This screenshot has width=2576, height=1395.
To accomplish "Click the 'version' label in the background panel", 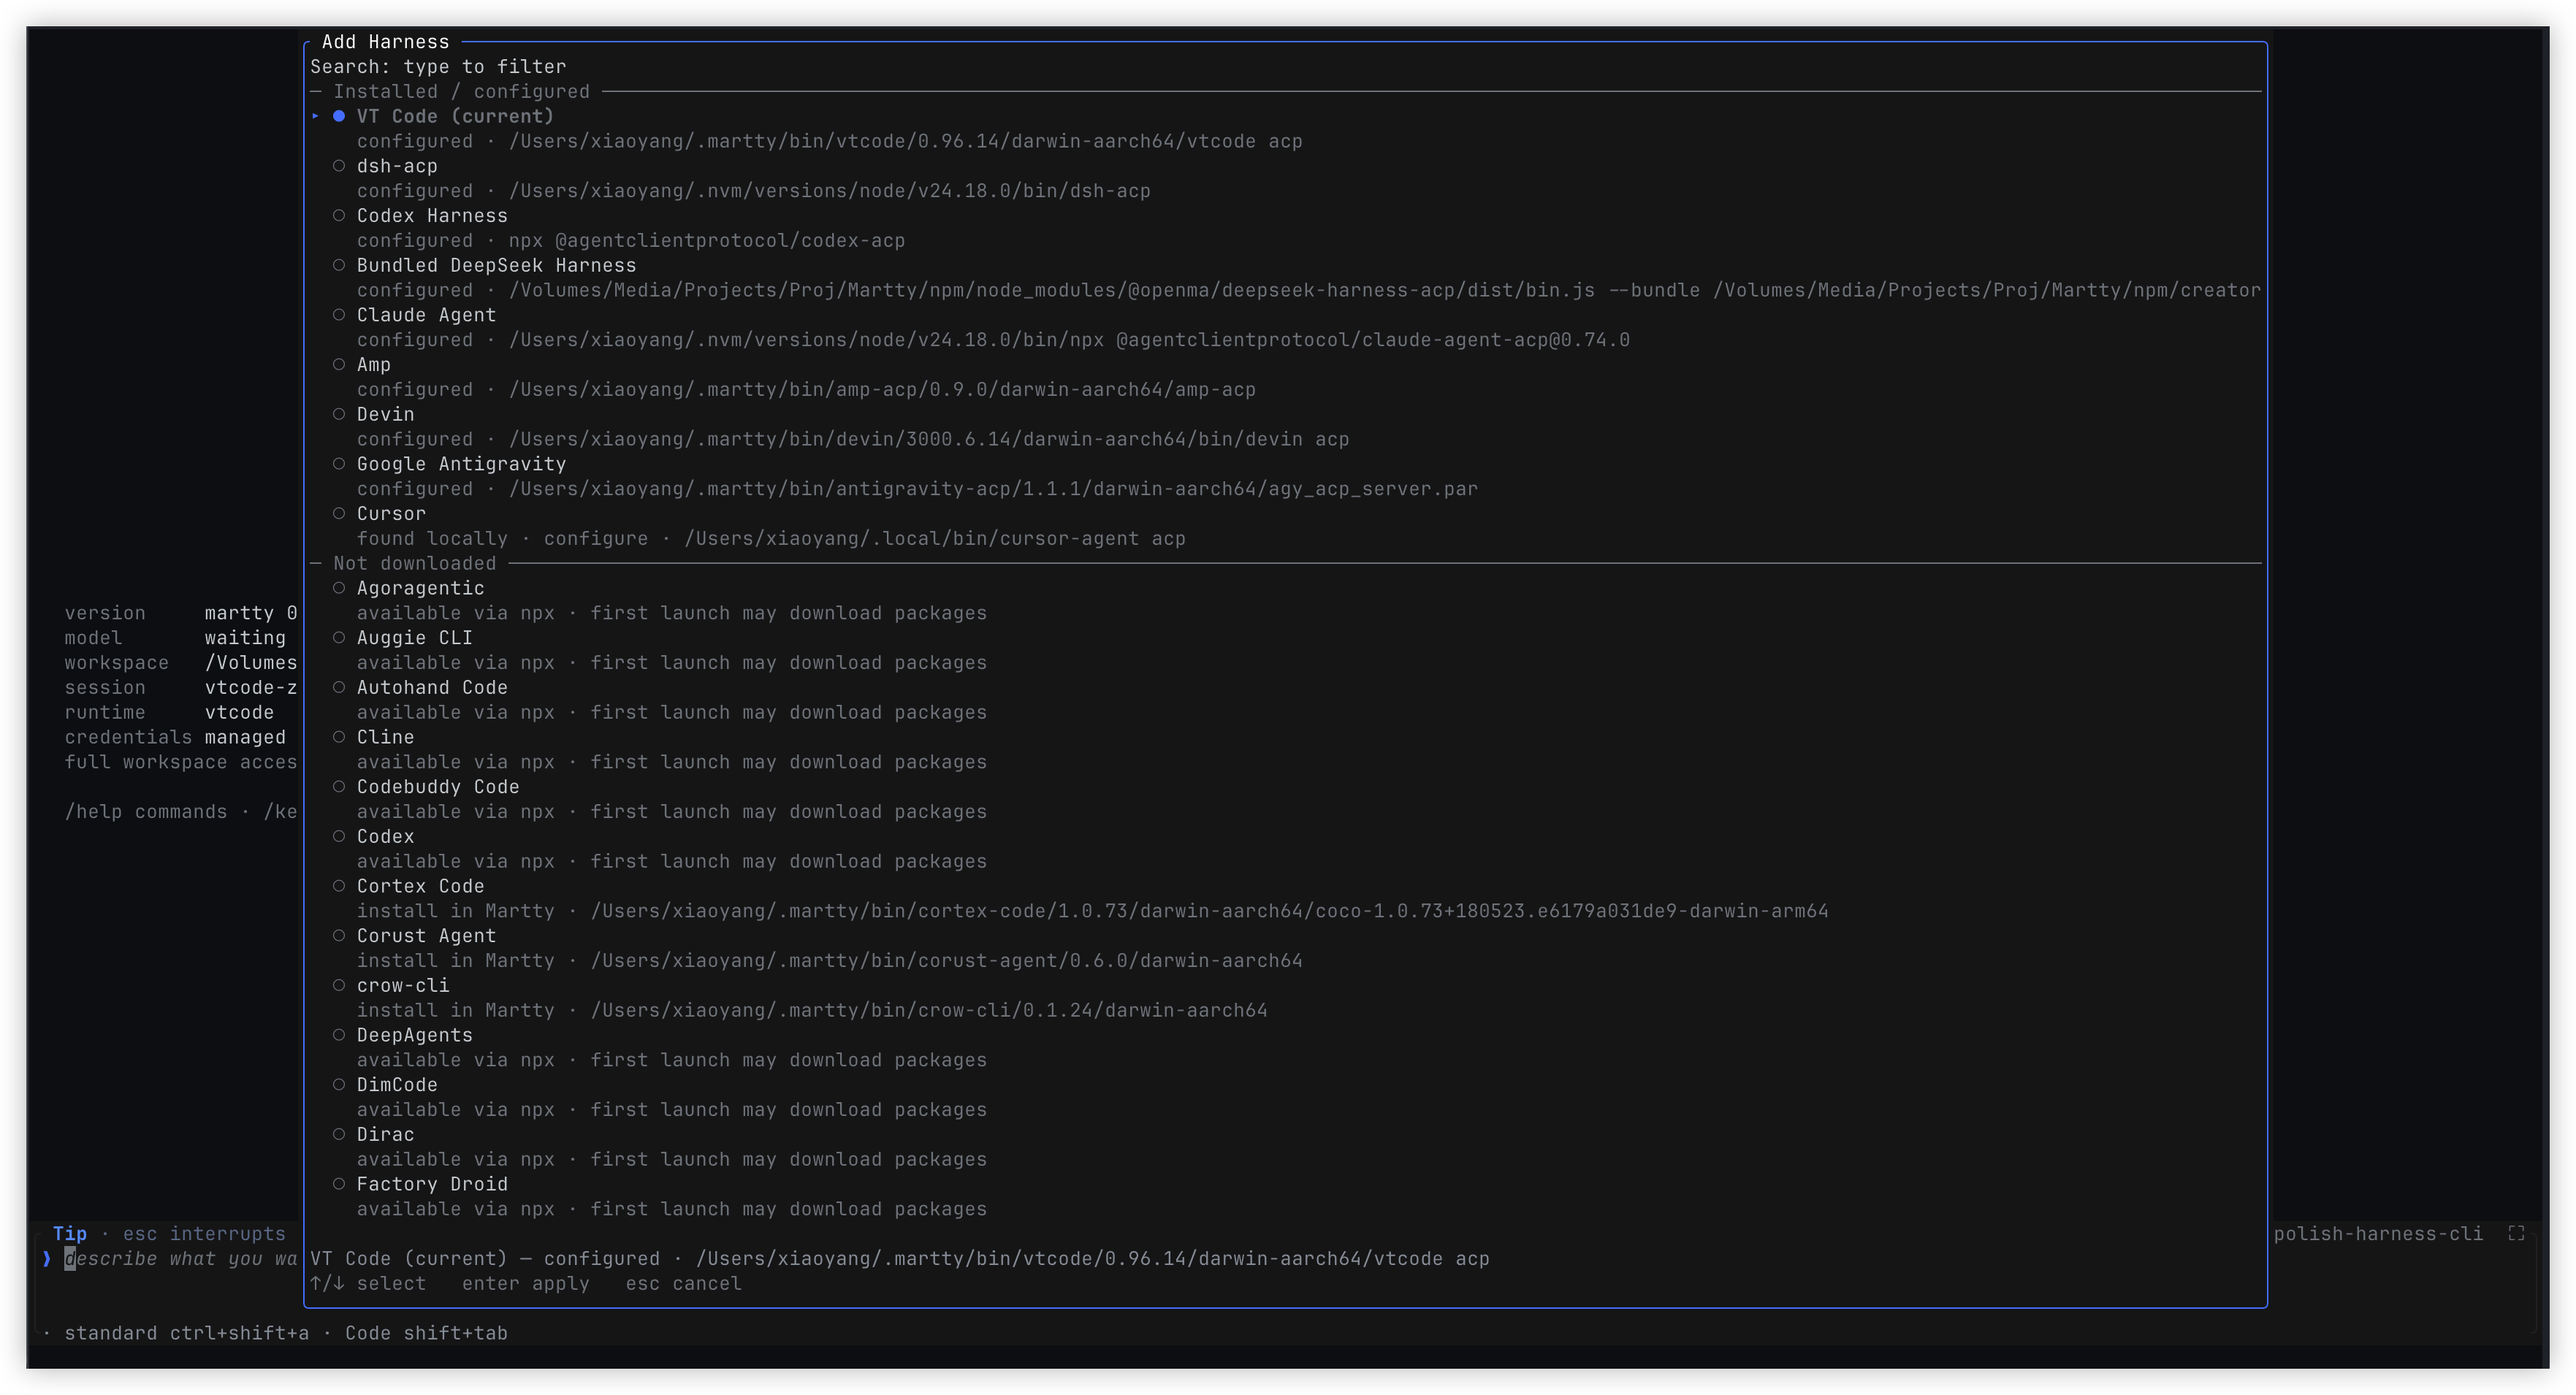I will coord(105,613).
